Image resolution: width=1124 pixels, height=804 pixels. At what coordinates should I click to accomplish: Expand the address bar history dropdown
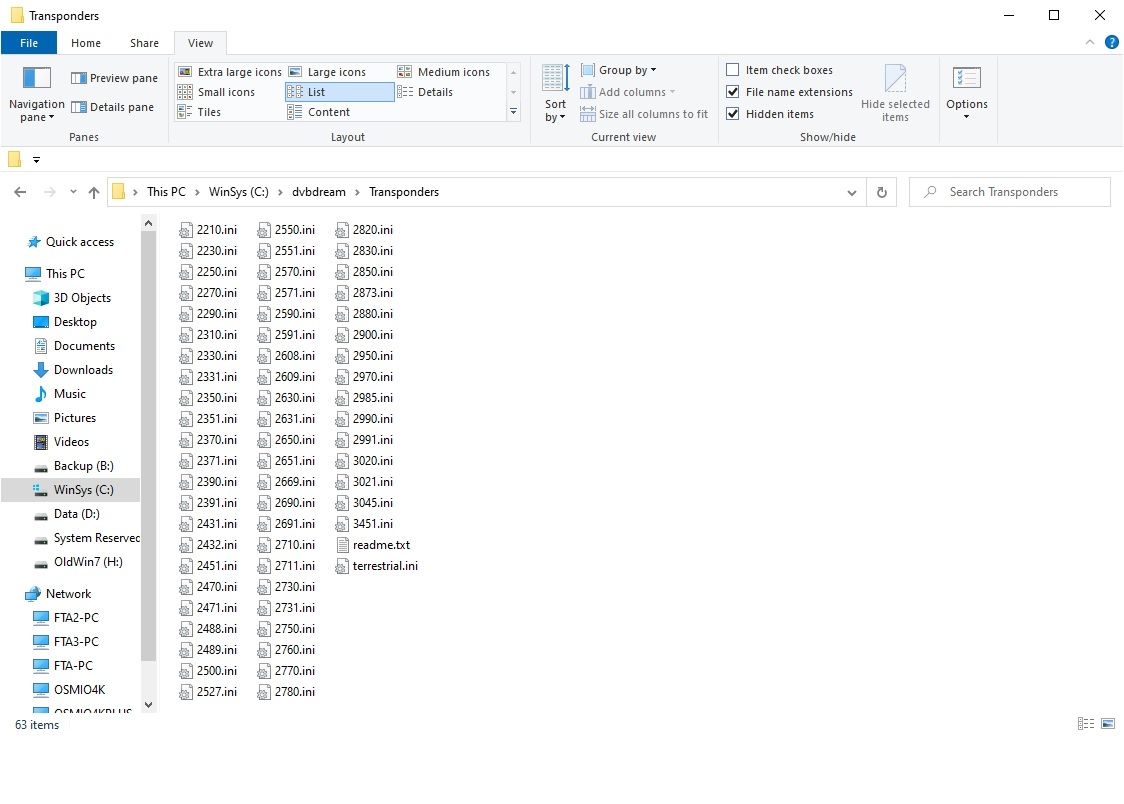click(x=852, y=192)
